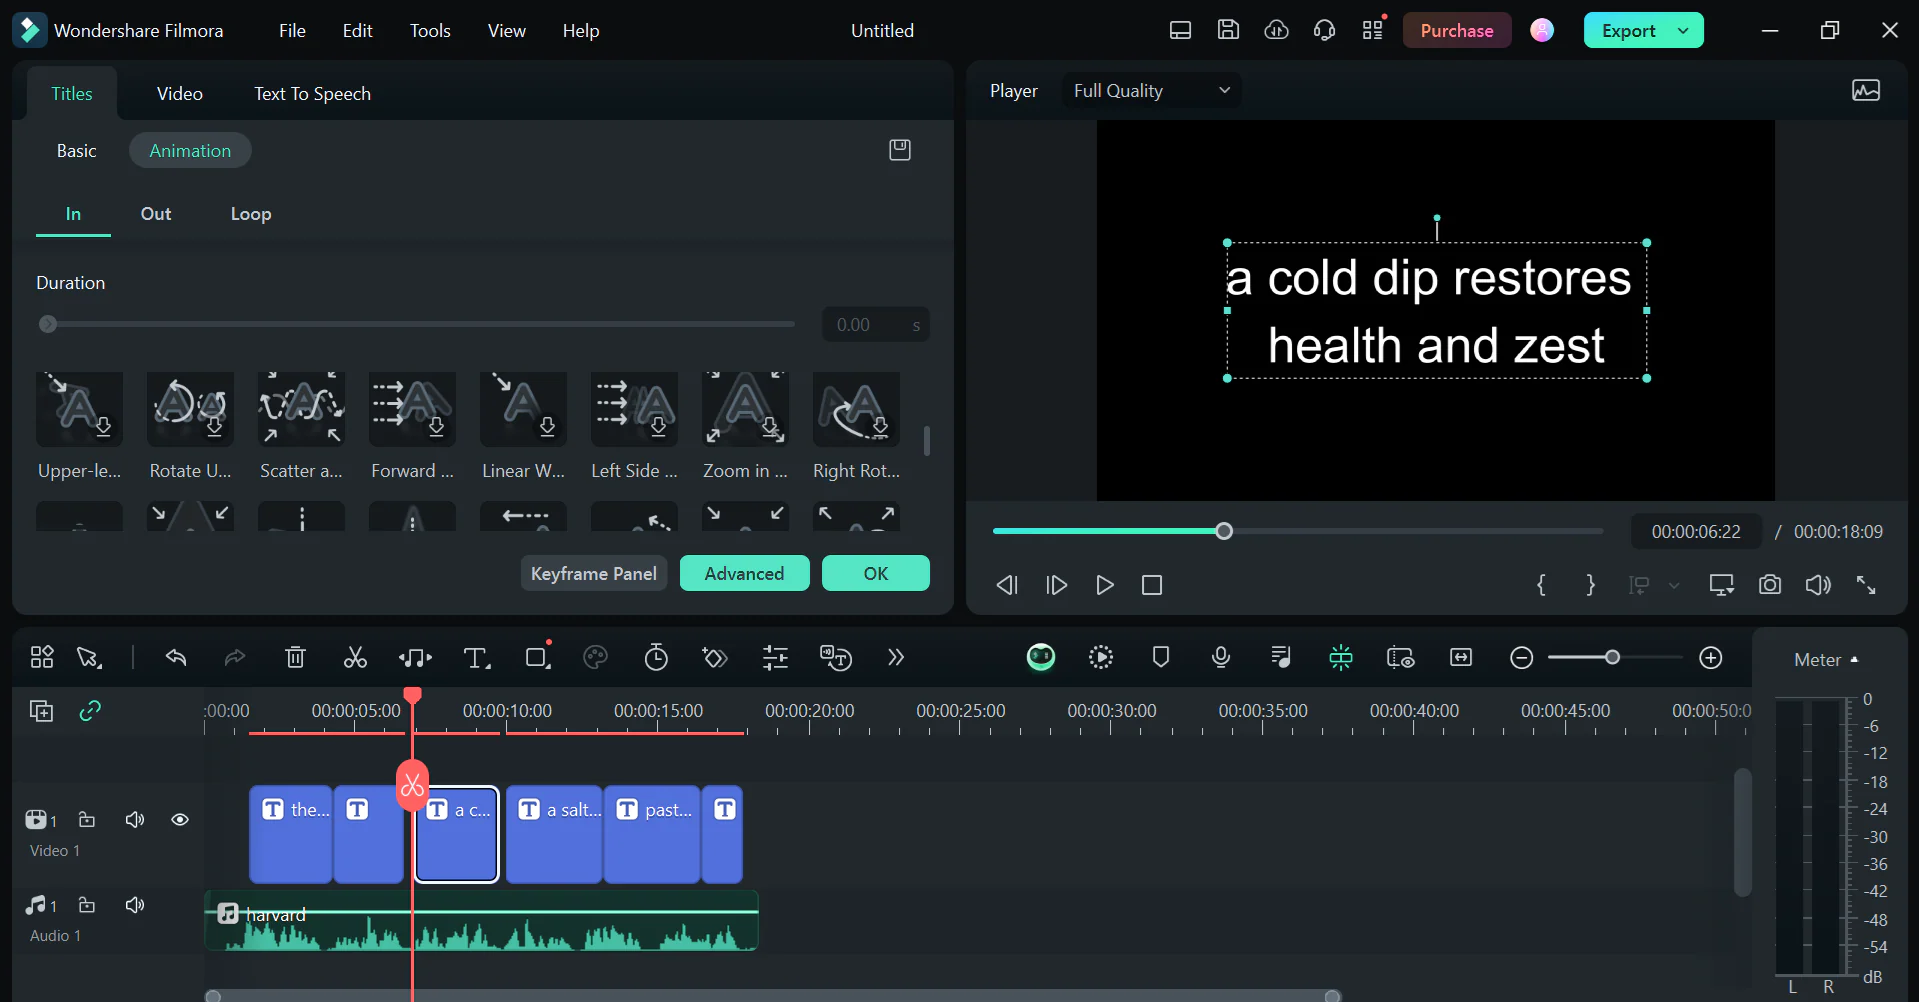The height and width of the screenshot is (1002, 1919).
Task: Mute the Video 1 track speaker
Action: pyautogui.click(x=135, y=820)
